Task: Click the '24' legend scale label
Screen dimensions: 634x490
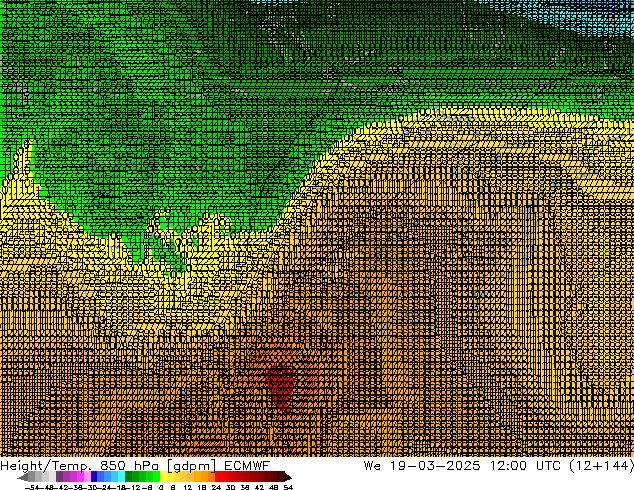Action: 216,487
